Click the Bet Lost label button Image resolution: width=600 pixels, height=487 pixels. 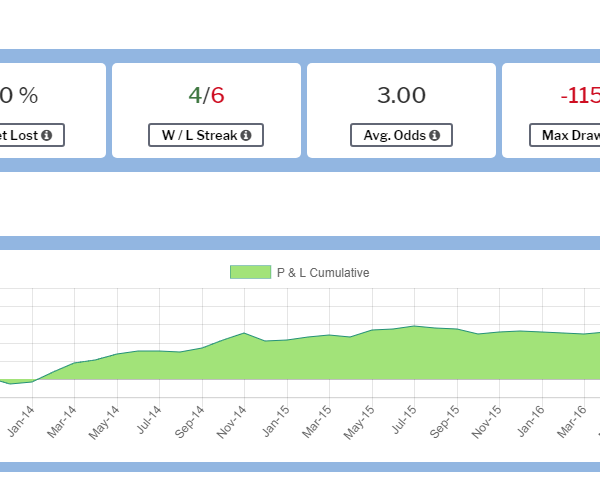tap(32, 135)
